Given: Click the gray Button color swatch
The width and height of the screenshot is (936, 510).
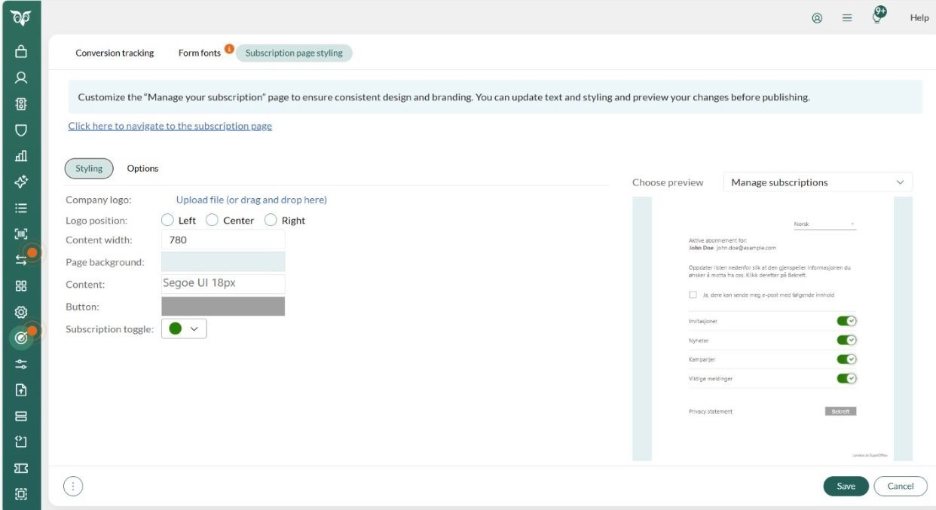Looking at the screenshot, I should [x=222, y=306].
